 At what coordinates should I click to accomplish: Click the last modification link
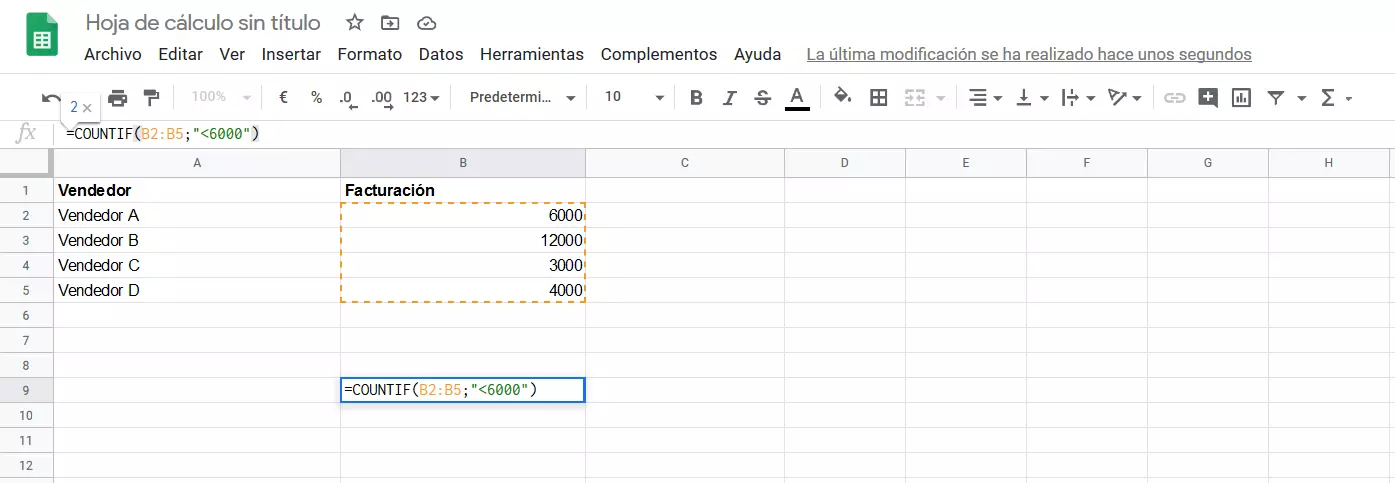[1028, 54]
